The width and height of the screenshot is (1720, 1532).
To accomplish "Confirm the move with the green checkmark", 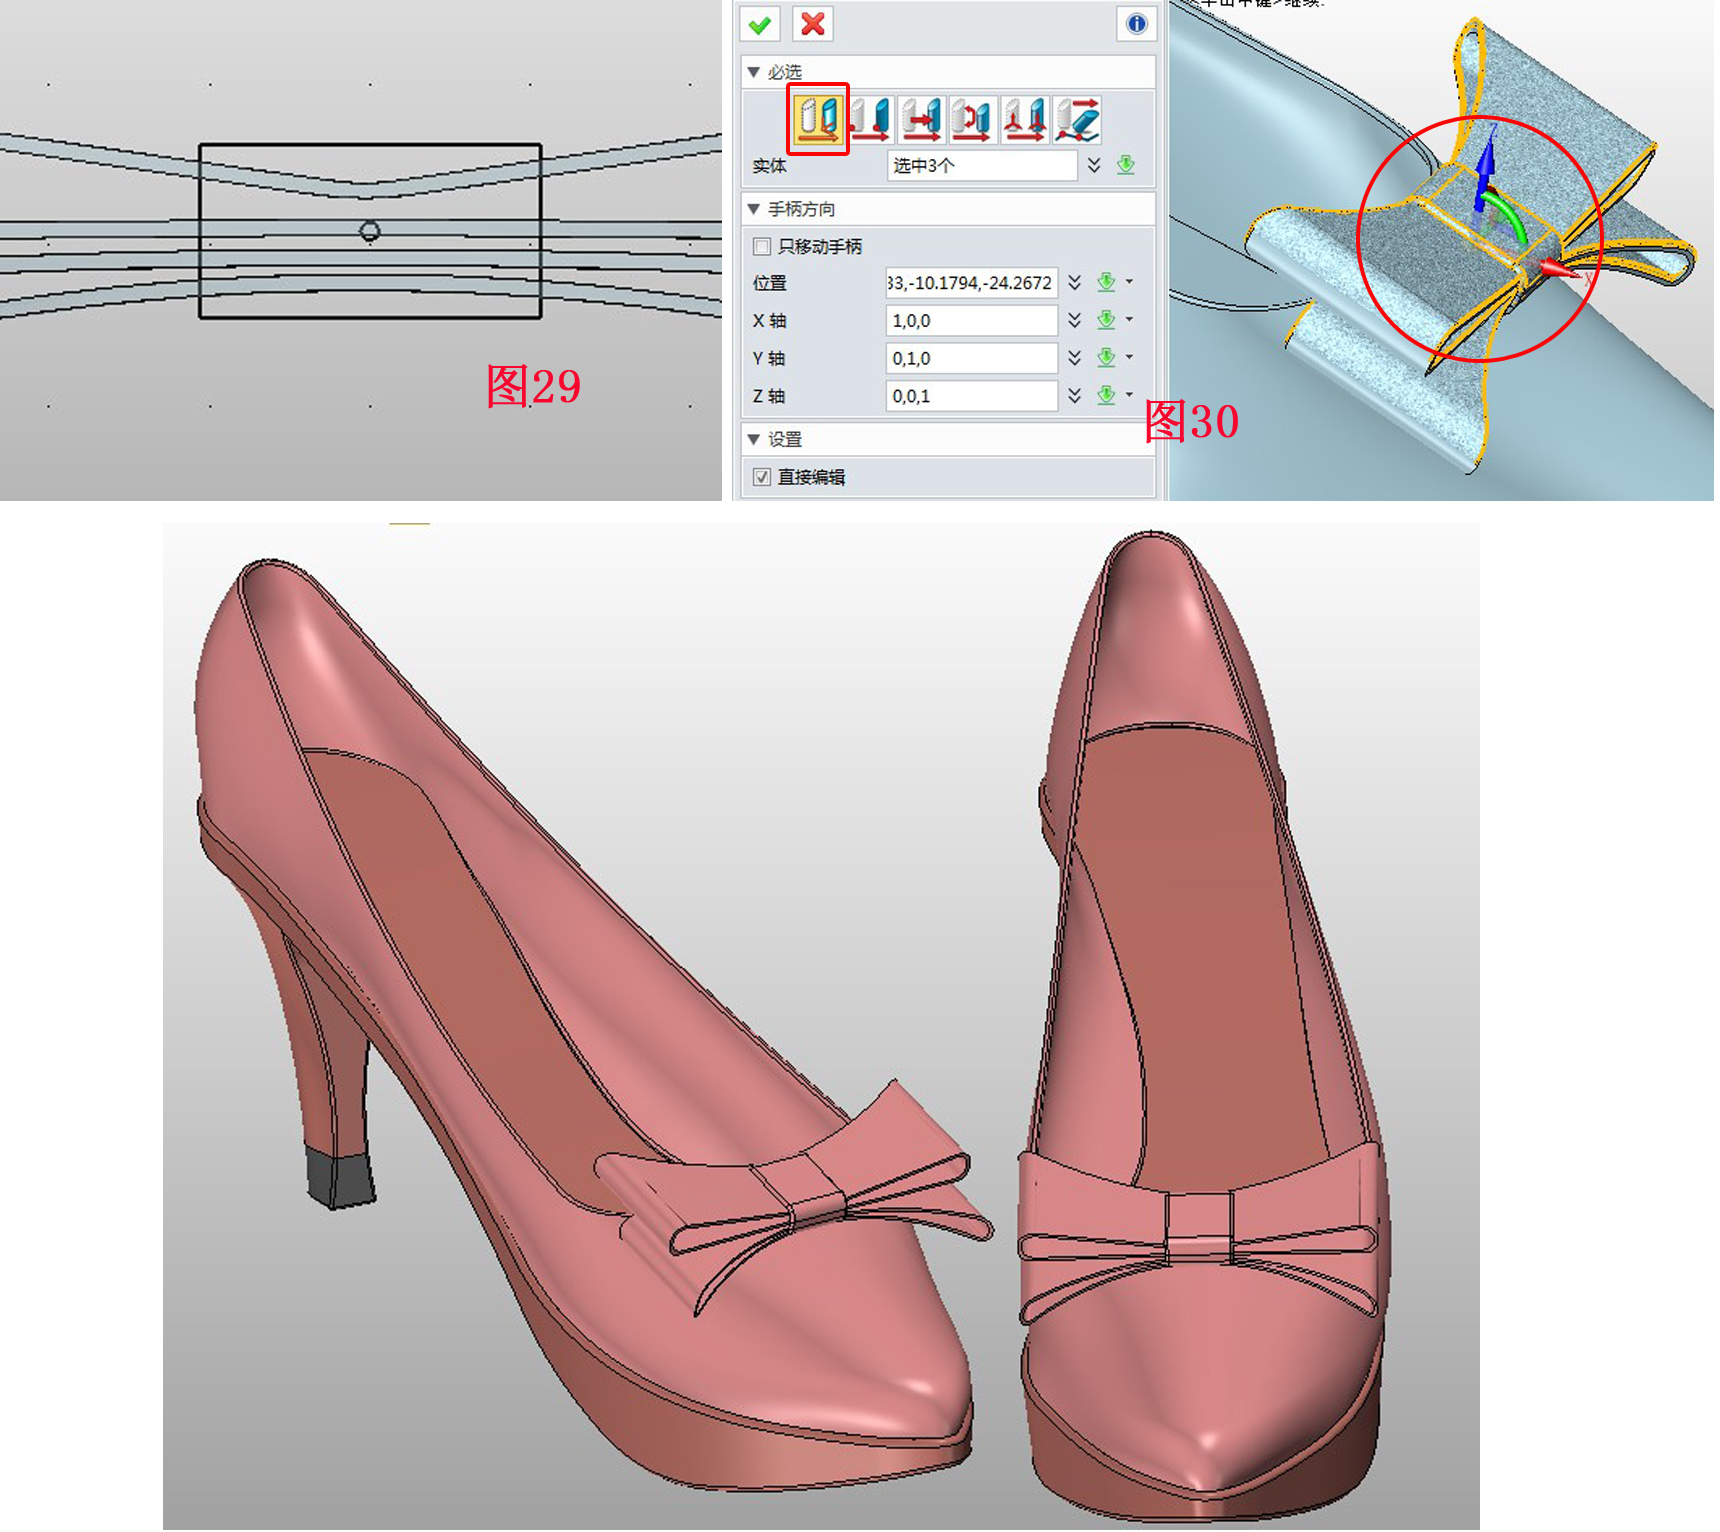I will (x=760, y=24).
